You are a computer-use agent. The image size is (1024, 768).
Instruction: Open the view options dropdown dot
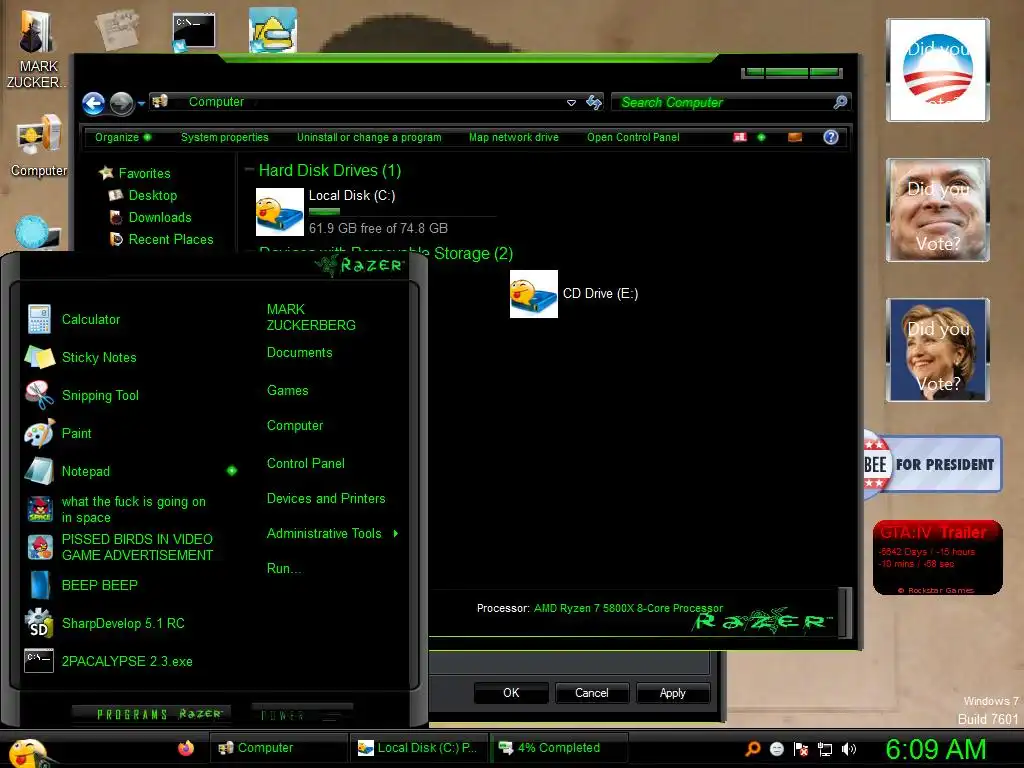[x=761, y=137]
